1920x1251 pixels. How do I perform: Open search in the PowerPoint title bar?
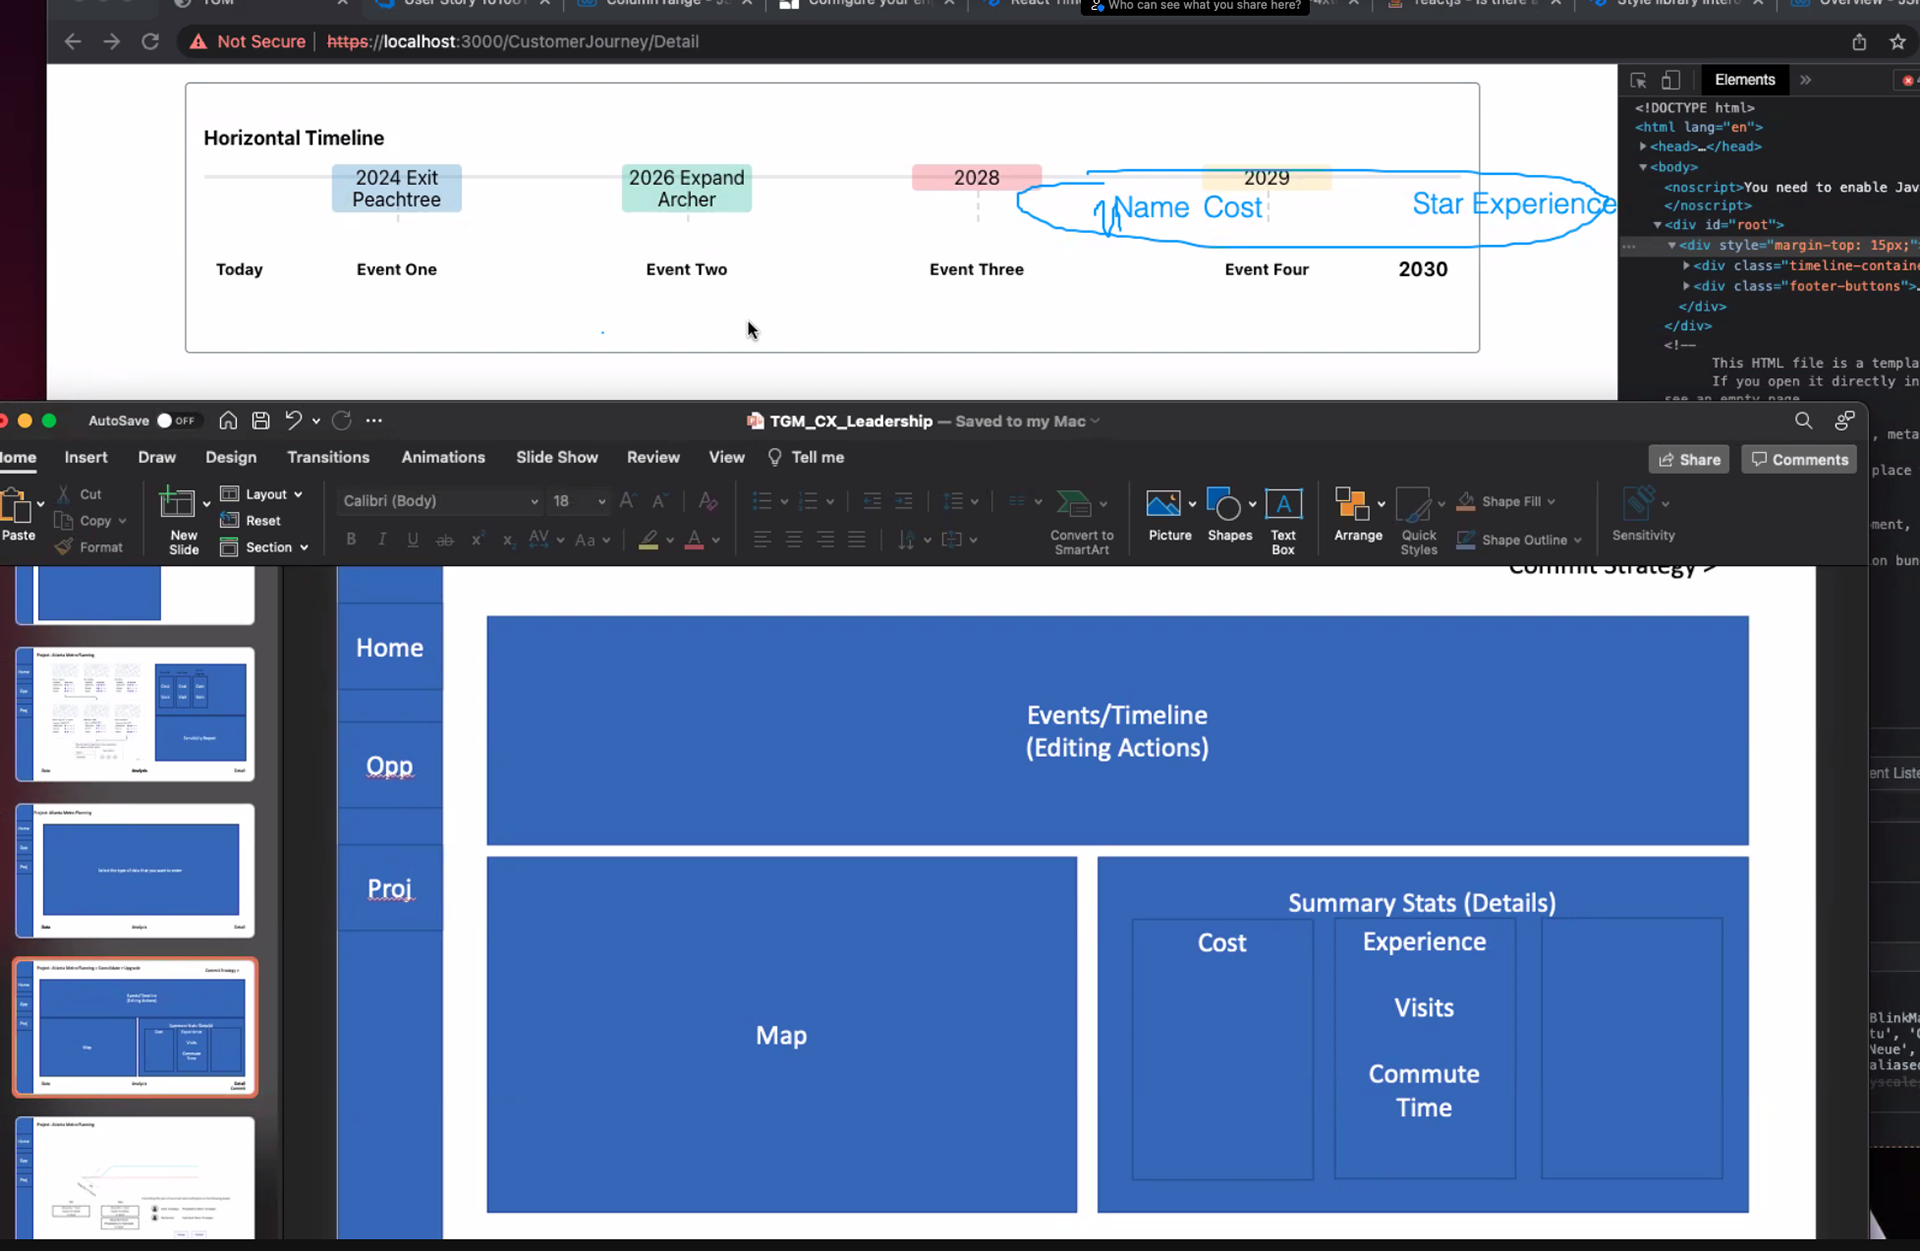[x=1803, y=421]
